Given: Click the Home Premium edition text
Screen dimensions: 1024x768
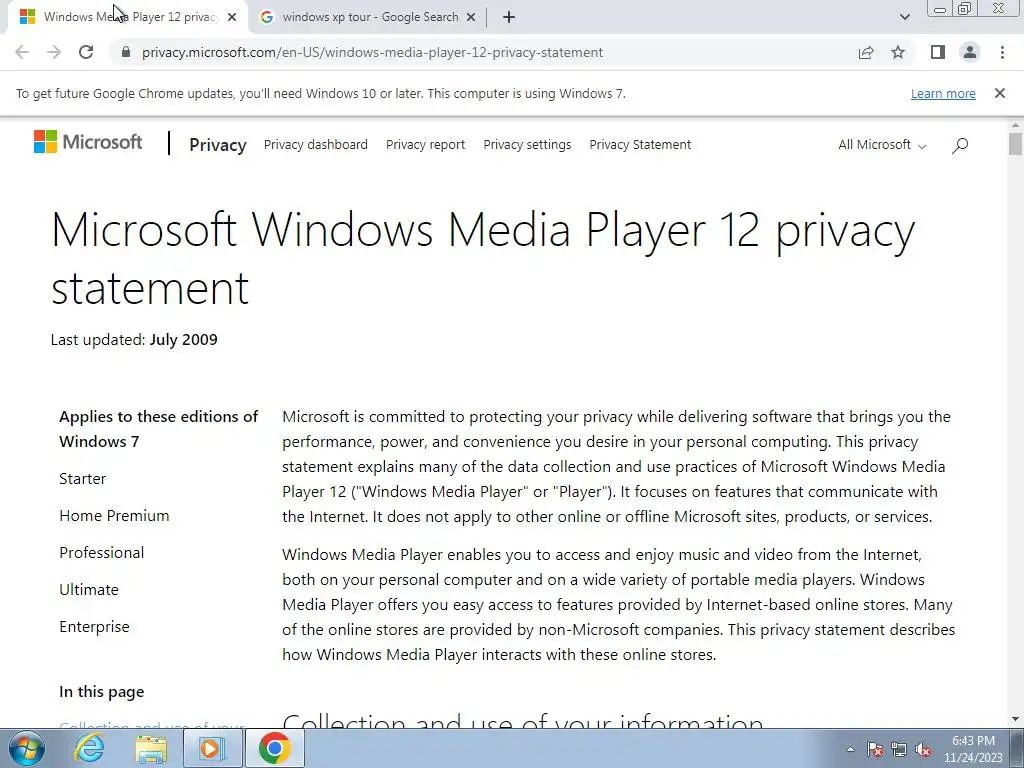Looking at the screenshot, I should point(114,516).
